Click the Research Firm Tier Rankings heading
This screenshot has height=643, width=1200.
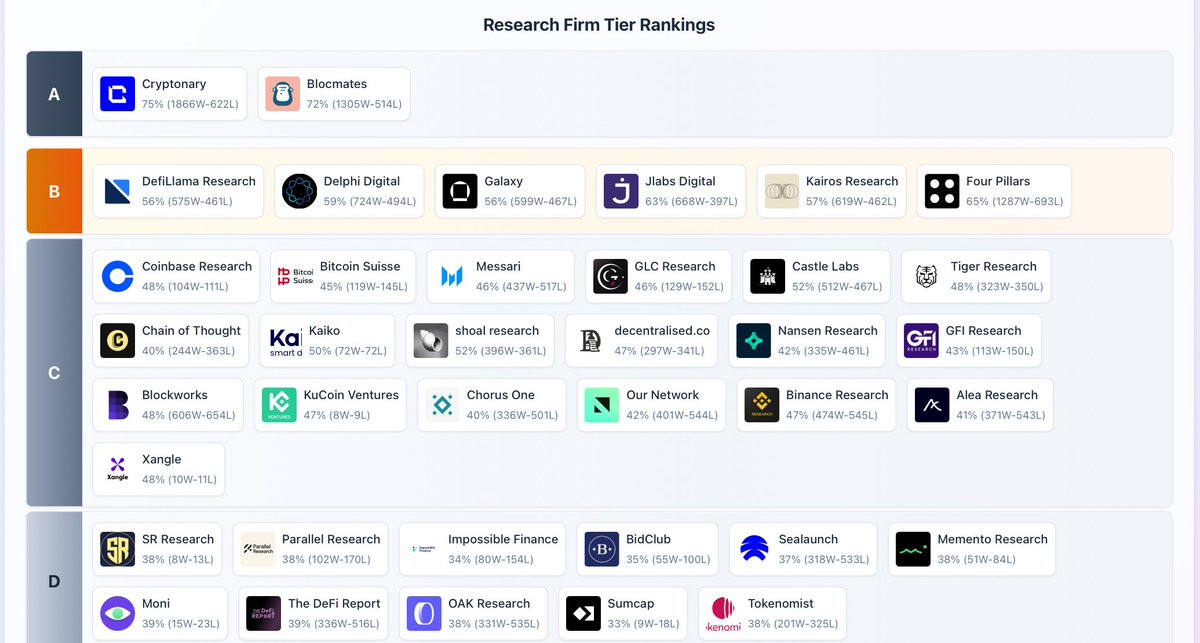coord(599,25)
